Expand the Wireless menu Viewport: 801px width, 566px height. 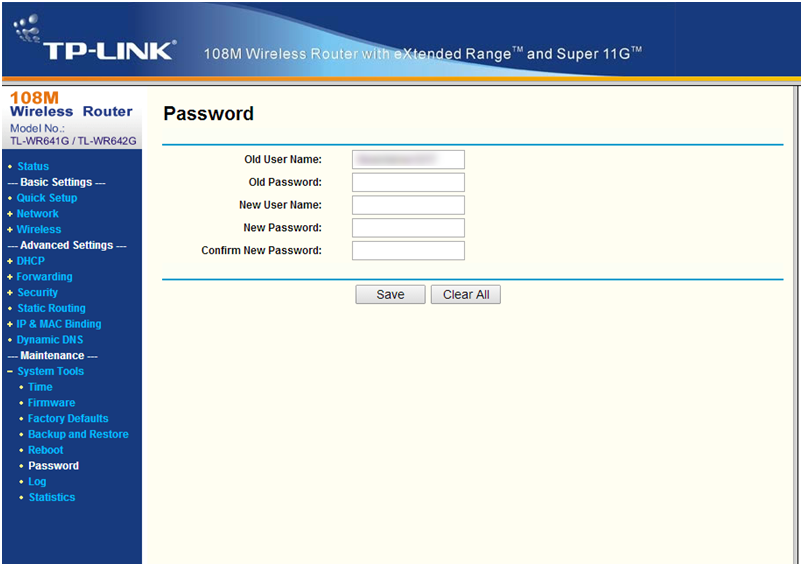(39, 230)
